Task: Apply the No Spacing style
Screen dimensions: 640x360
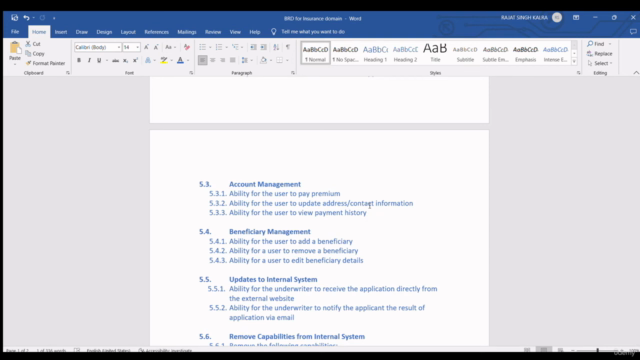Action: 345,53
